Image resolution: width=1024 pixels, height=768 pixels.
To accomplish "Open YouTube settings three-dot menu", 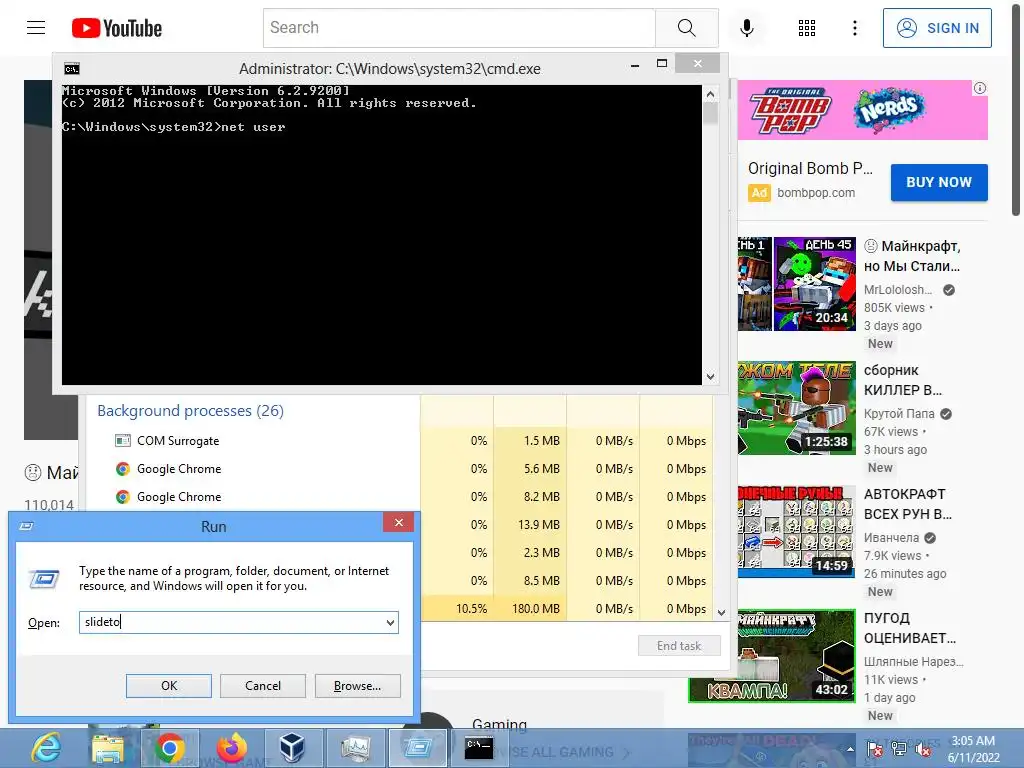I will tap(855, 27).
